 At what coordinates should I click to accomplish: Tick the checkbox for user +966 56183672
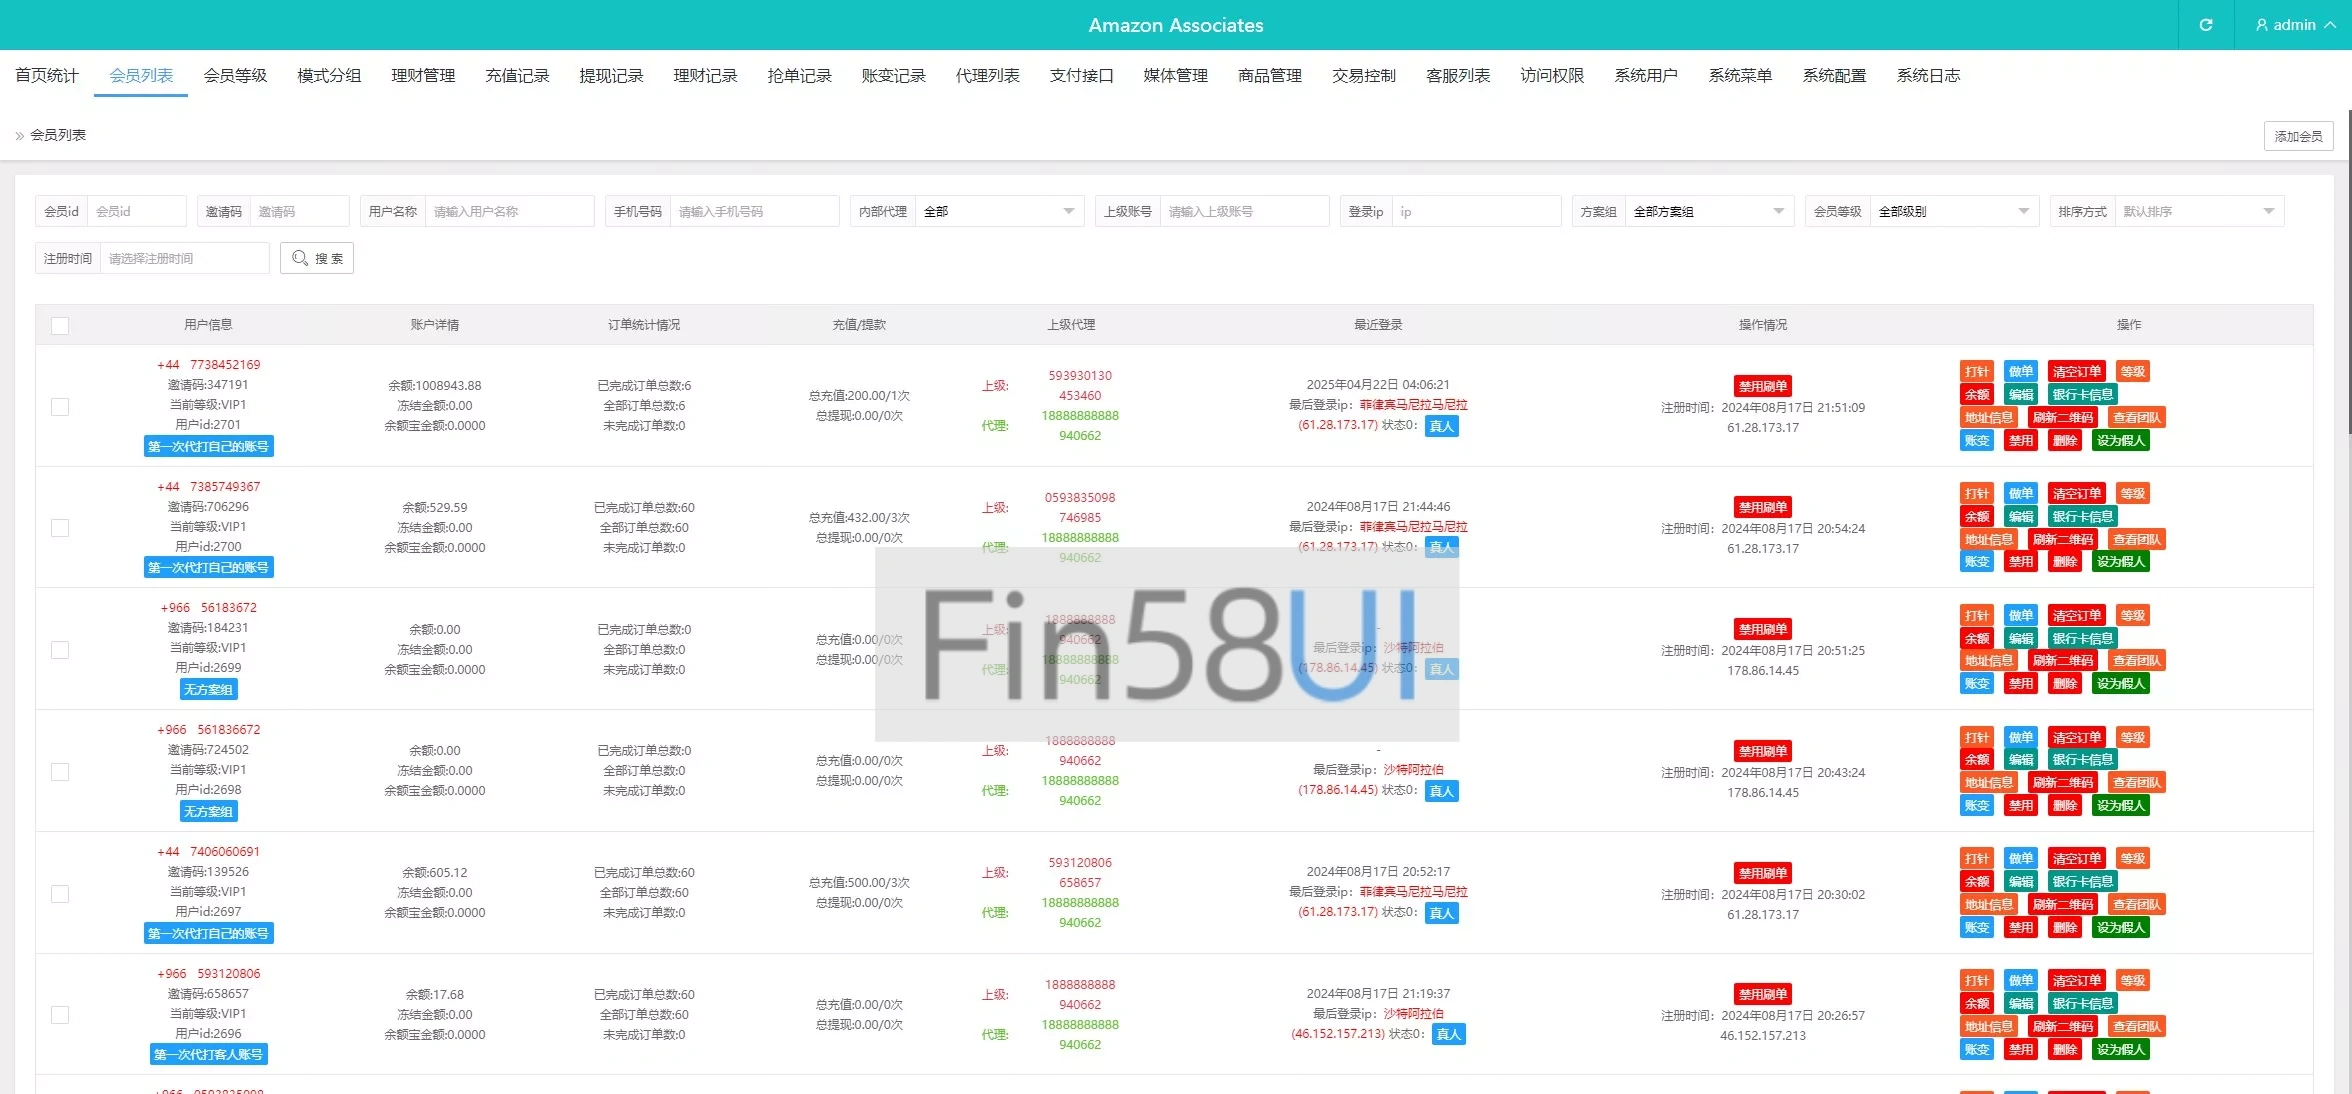click(60, 650)
